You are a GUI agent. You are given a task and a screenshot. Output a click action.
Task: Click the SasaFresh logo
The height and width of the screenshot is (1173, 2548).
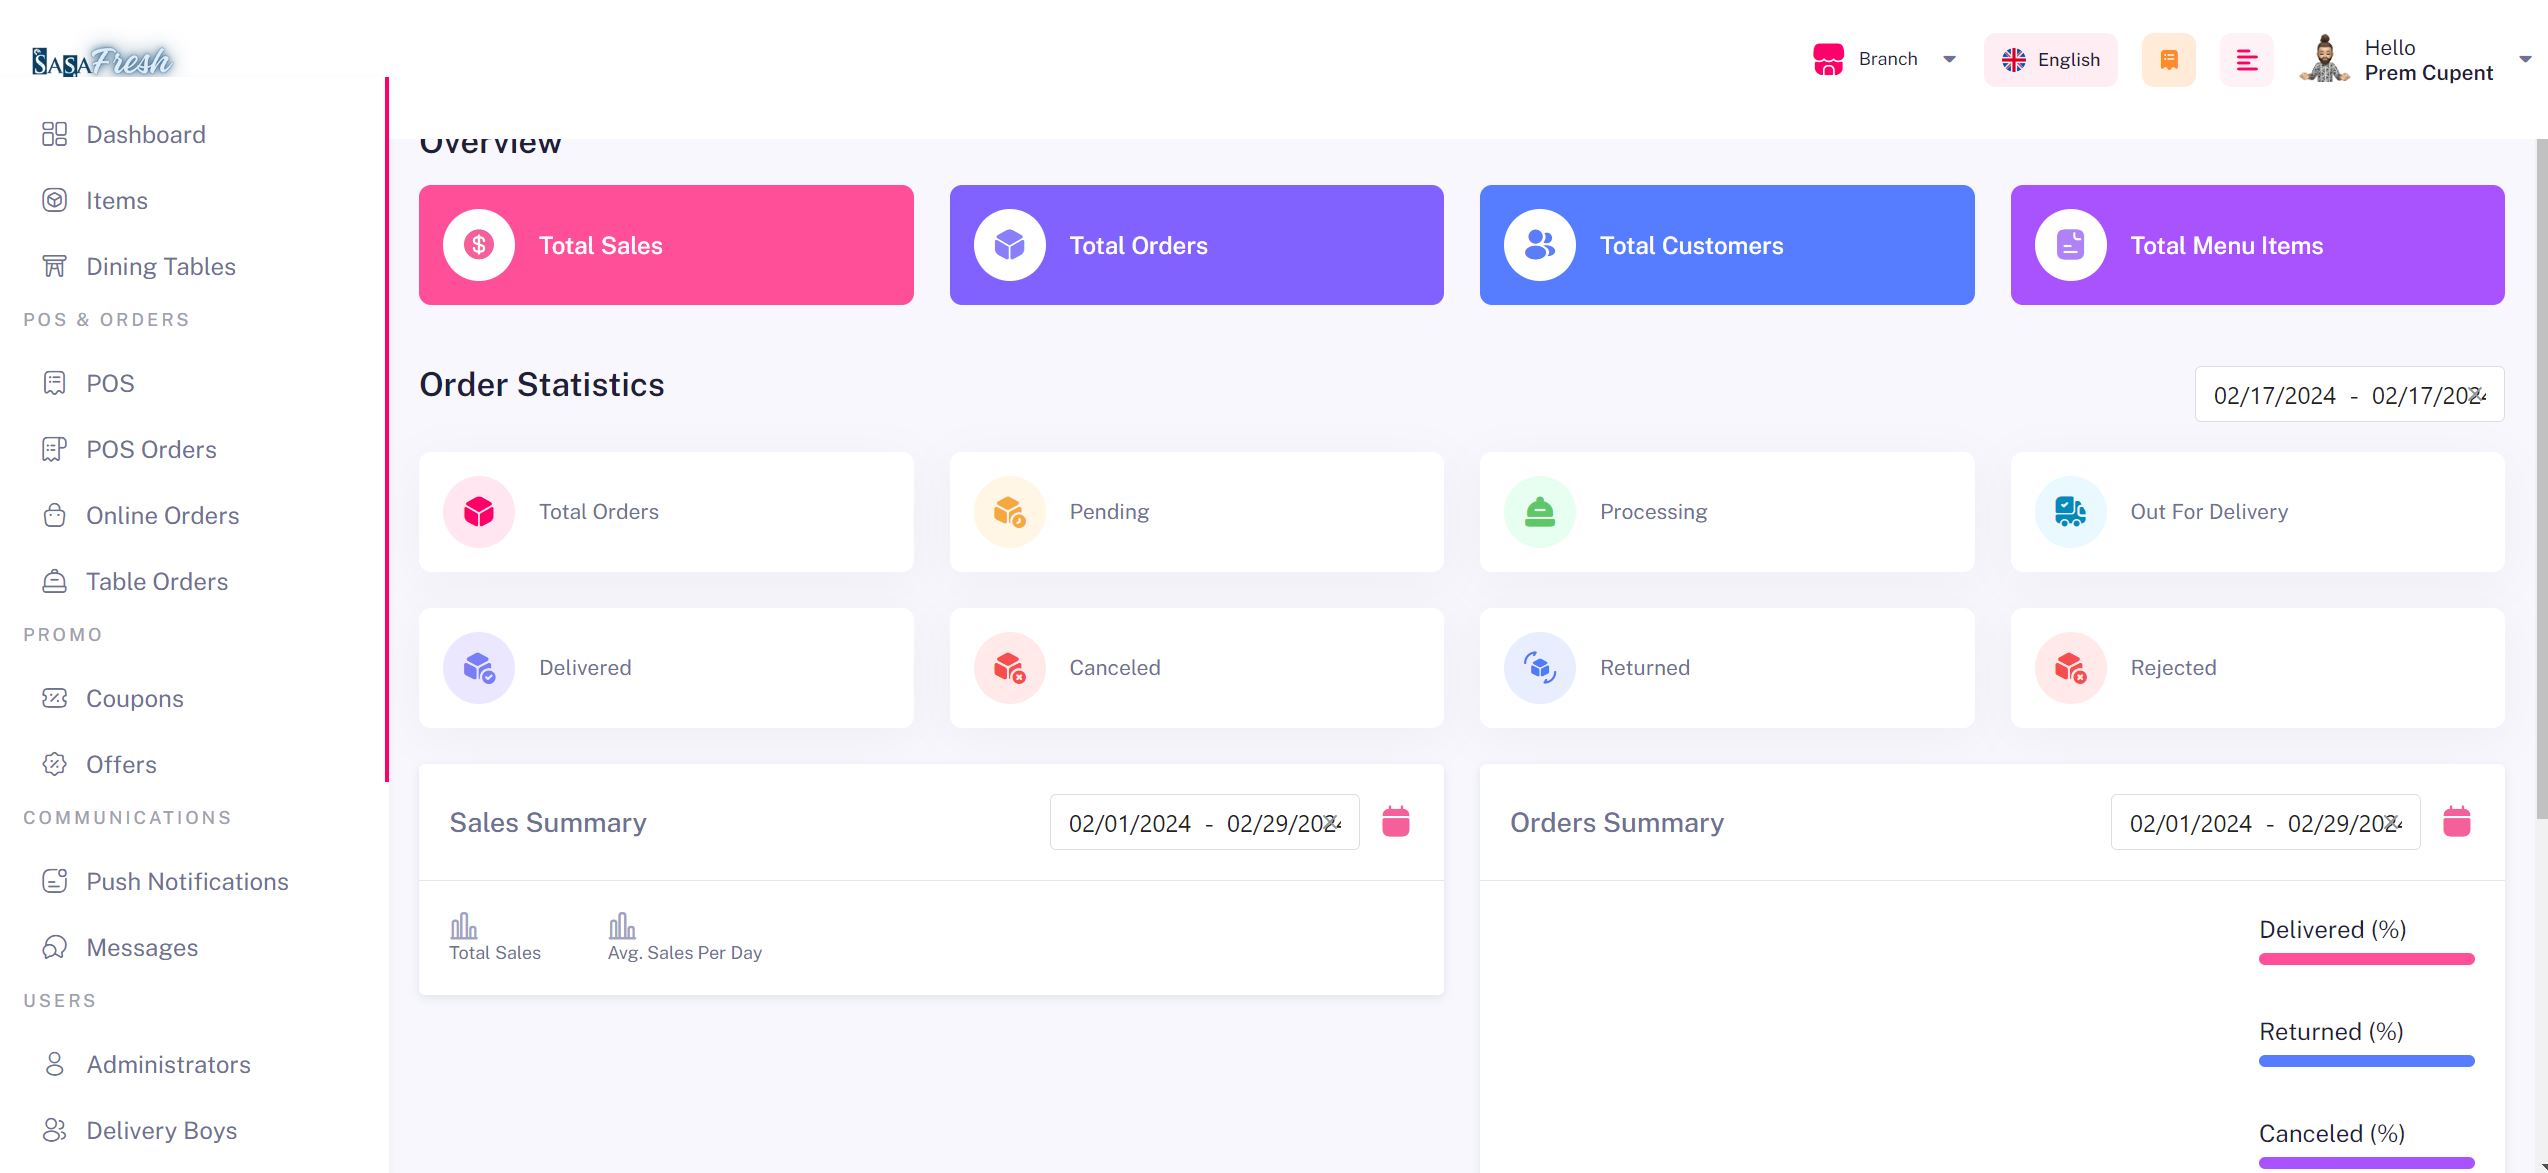click(102, 62)
